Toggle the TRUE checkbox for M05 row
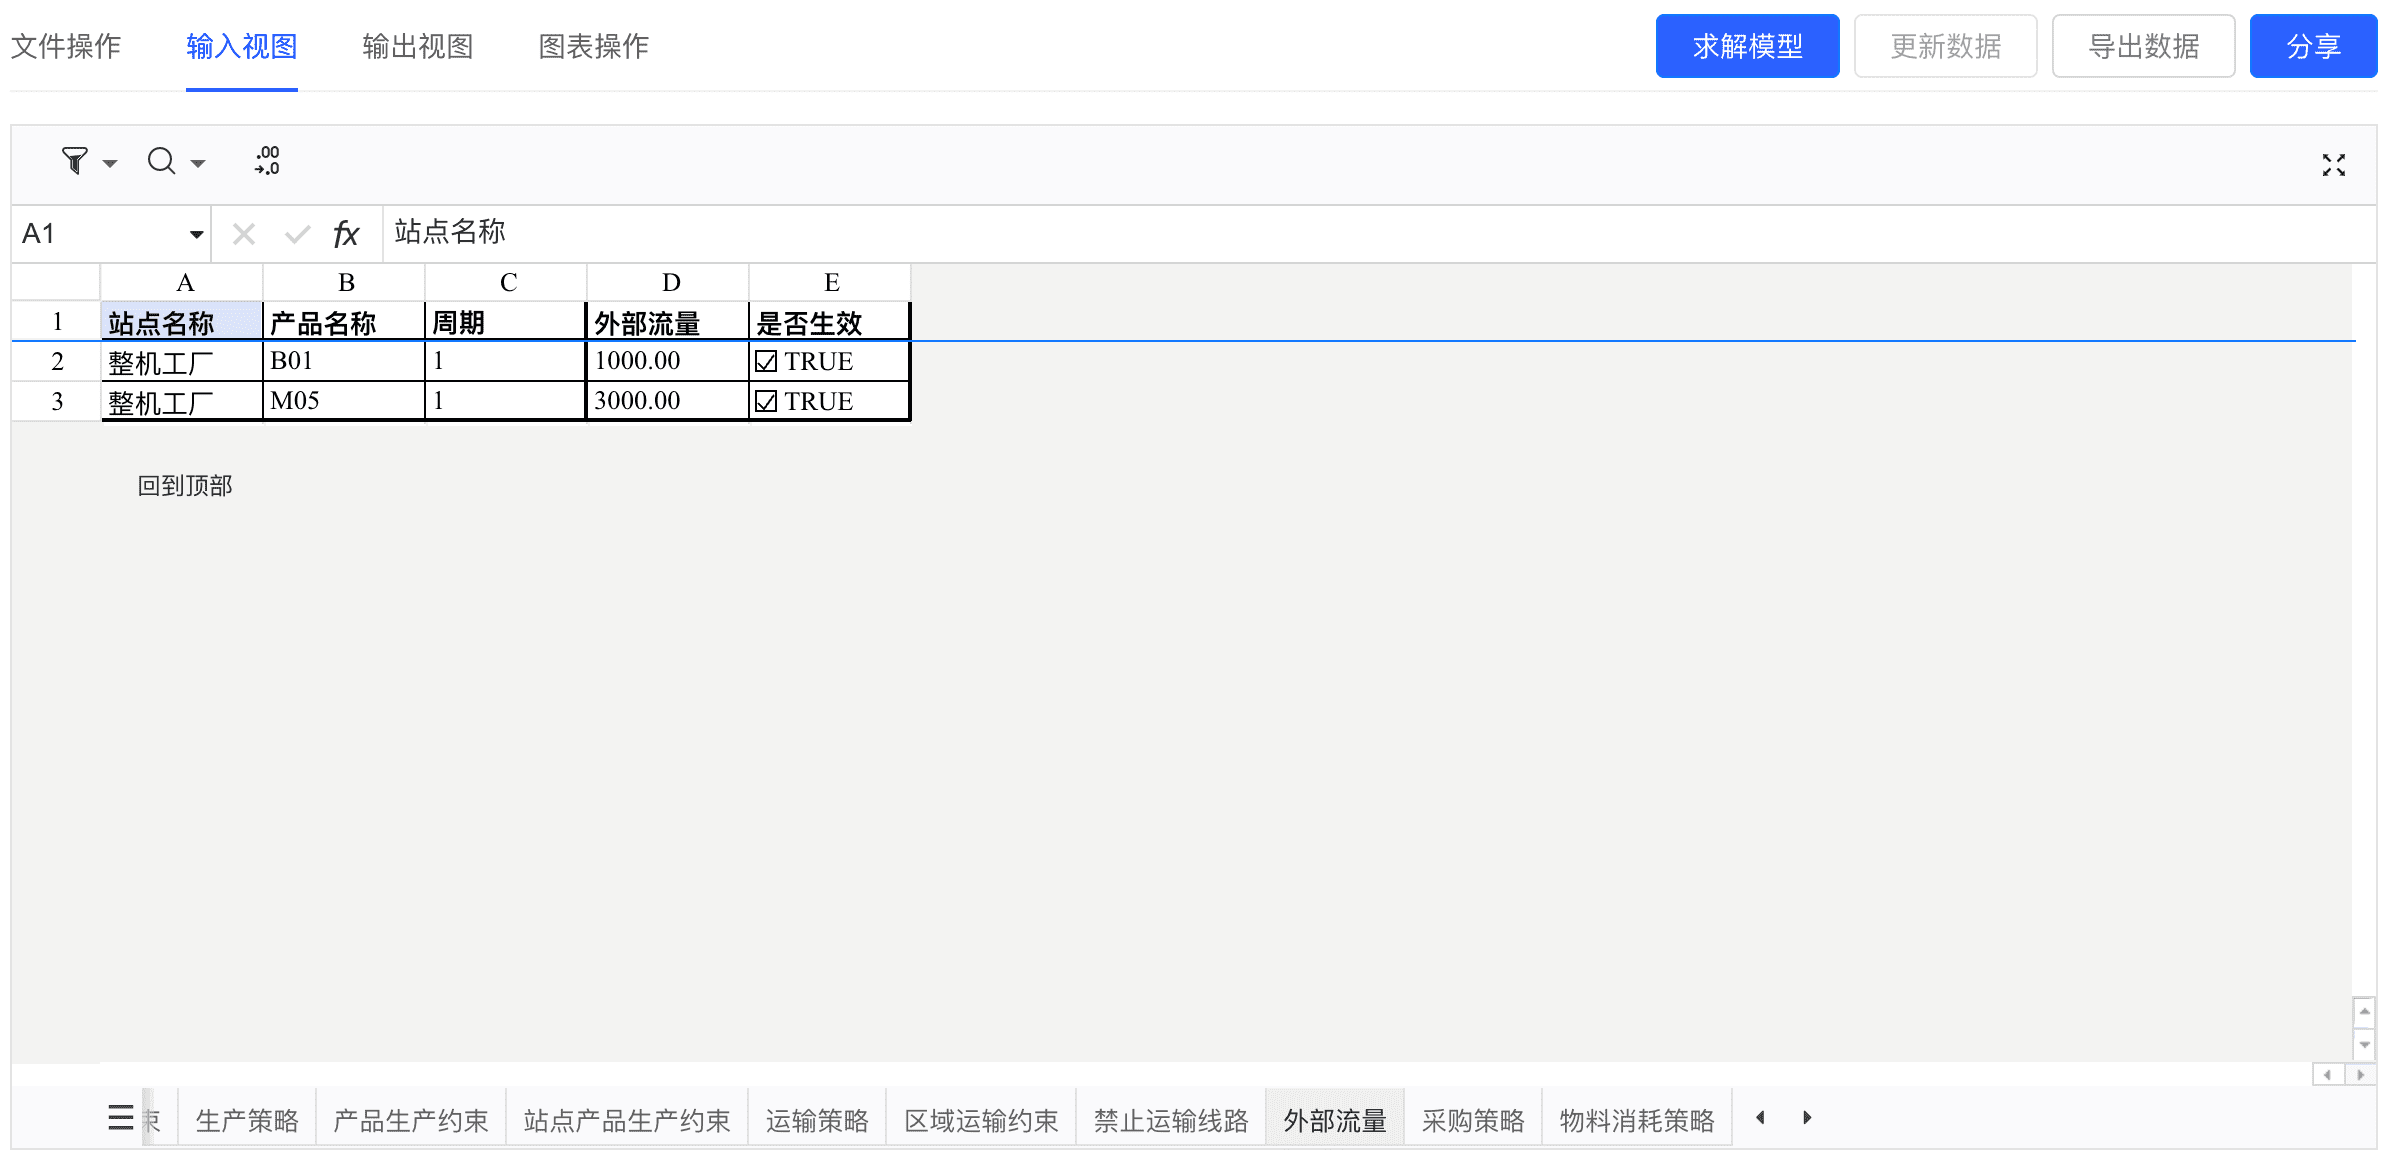Image resolution: width=2396 pixels, height=1150 pixels. 766,401
